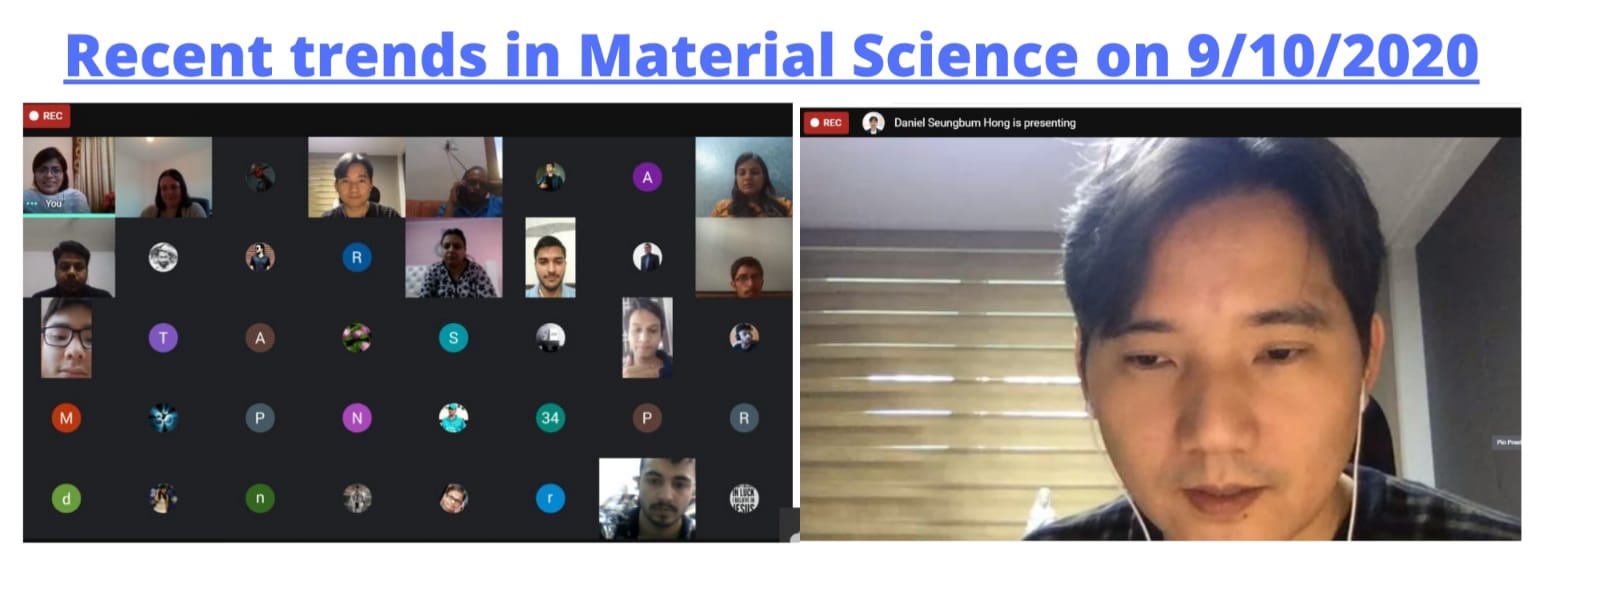Select the blue lowercase 'r' avatar
The width and height of the screenshot is (1600, 603).
(550, 498)
